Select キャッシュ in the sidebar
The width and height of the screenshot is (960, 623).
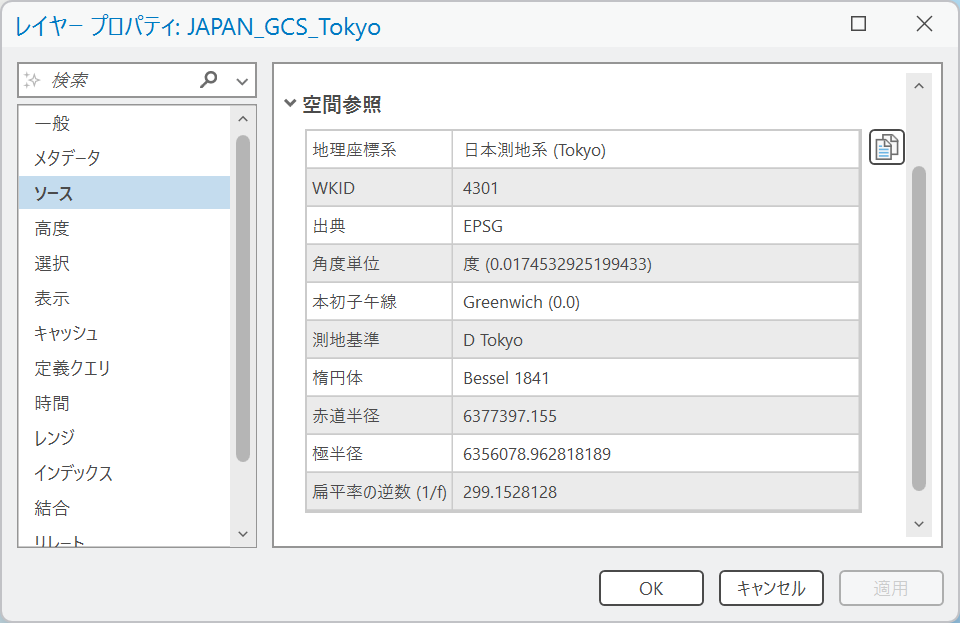[x=66, y=333]
